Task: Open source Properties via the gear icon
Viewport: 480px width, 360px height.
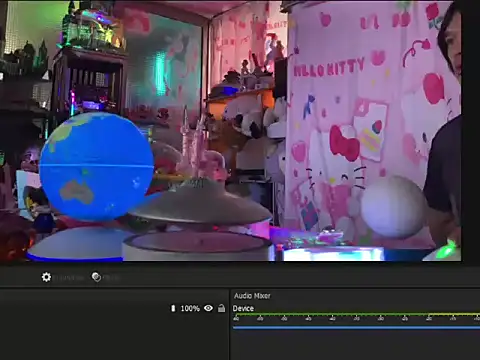Action: click(46, 277)
